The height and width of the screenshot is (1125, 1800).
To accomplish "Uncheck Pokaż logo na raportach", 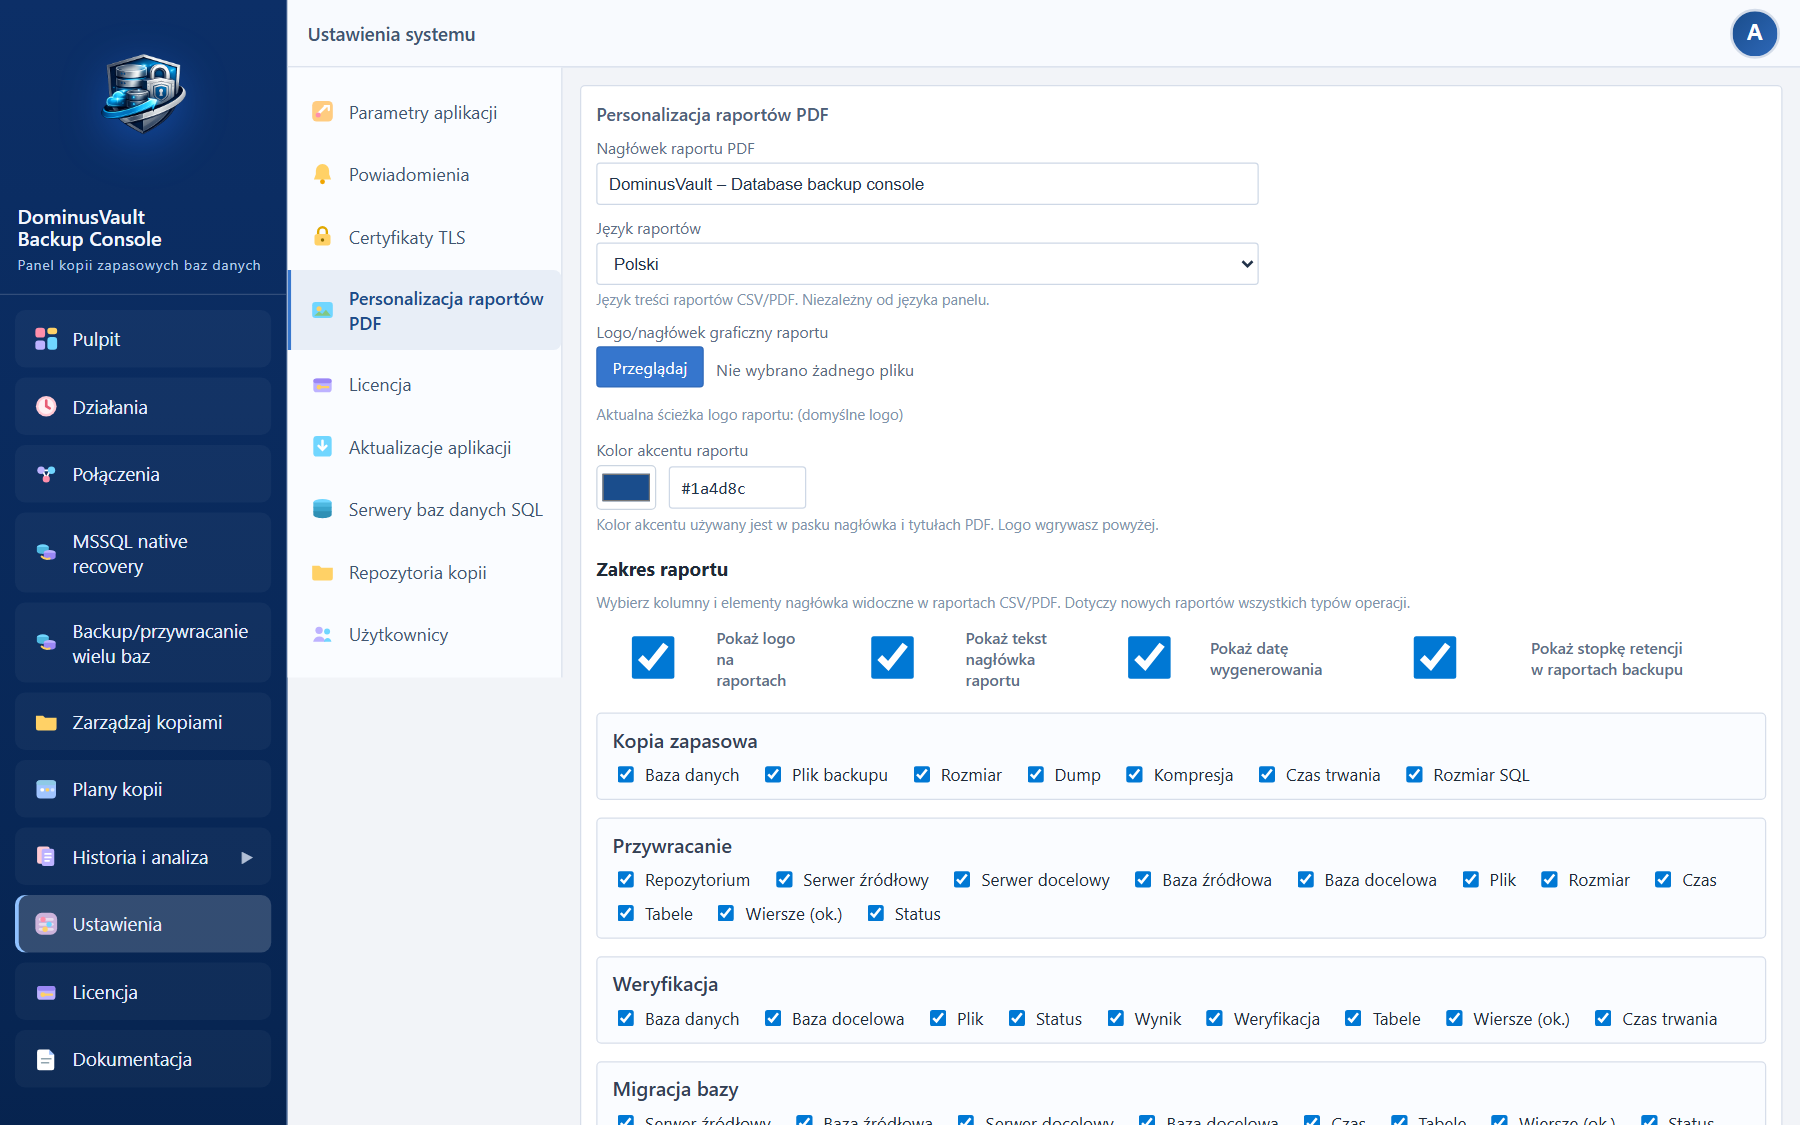I will (653, 658).
